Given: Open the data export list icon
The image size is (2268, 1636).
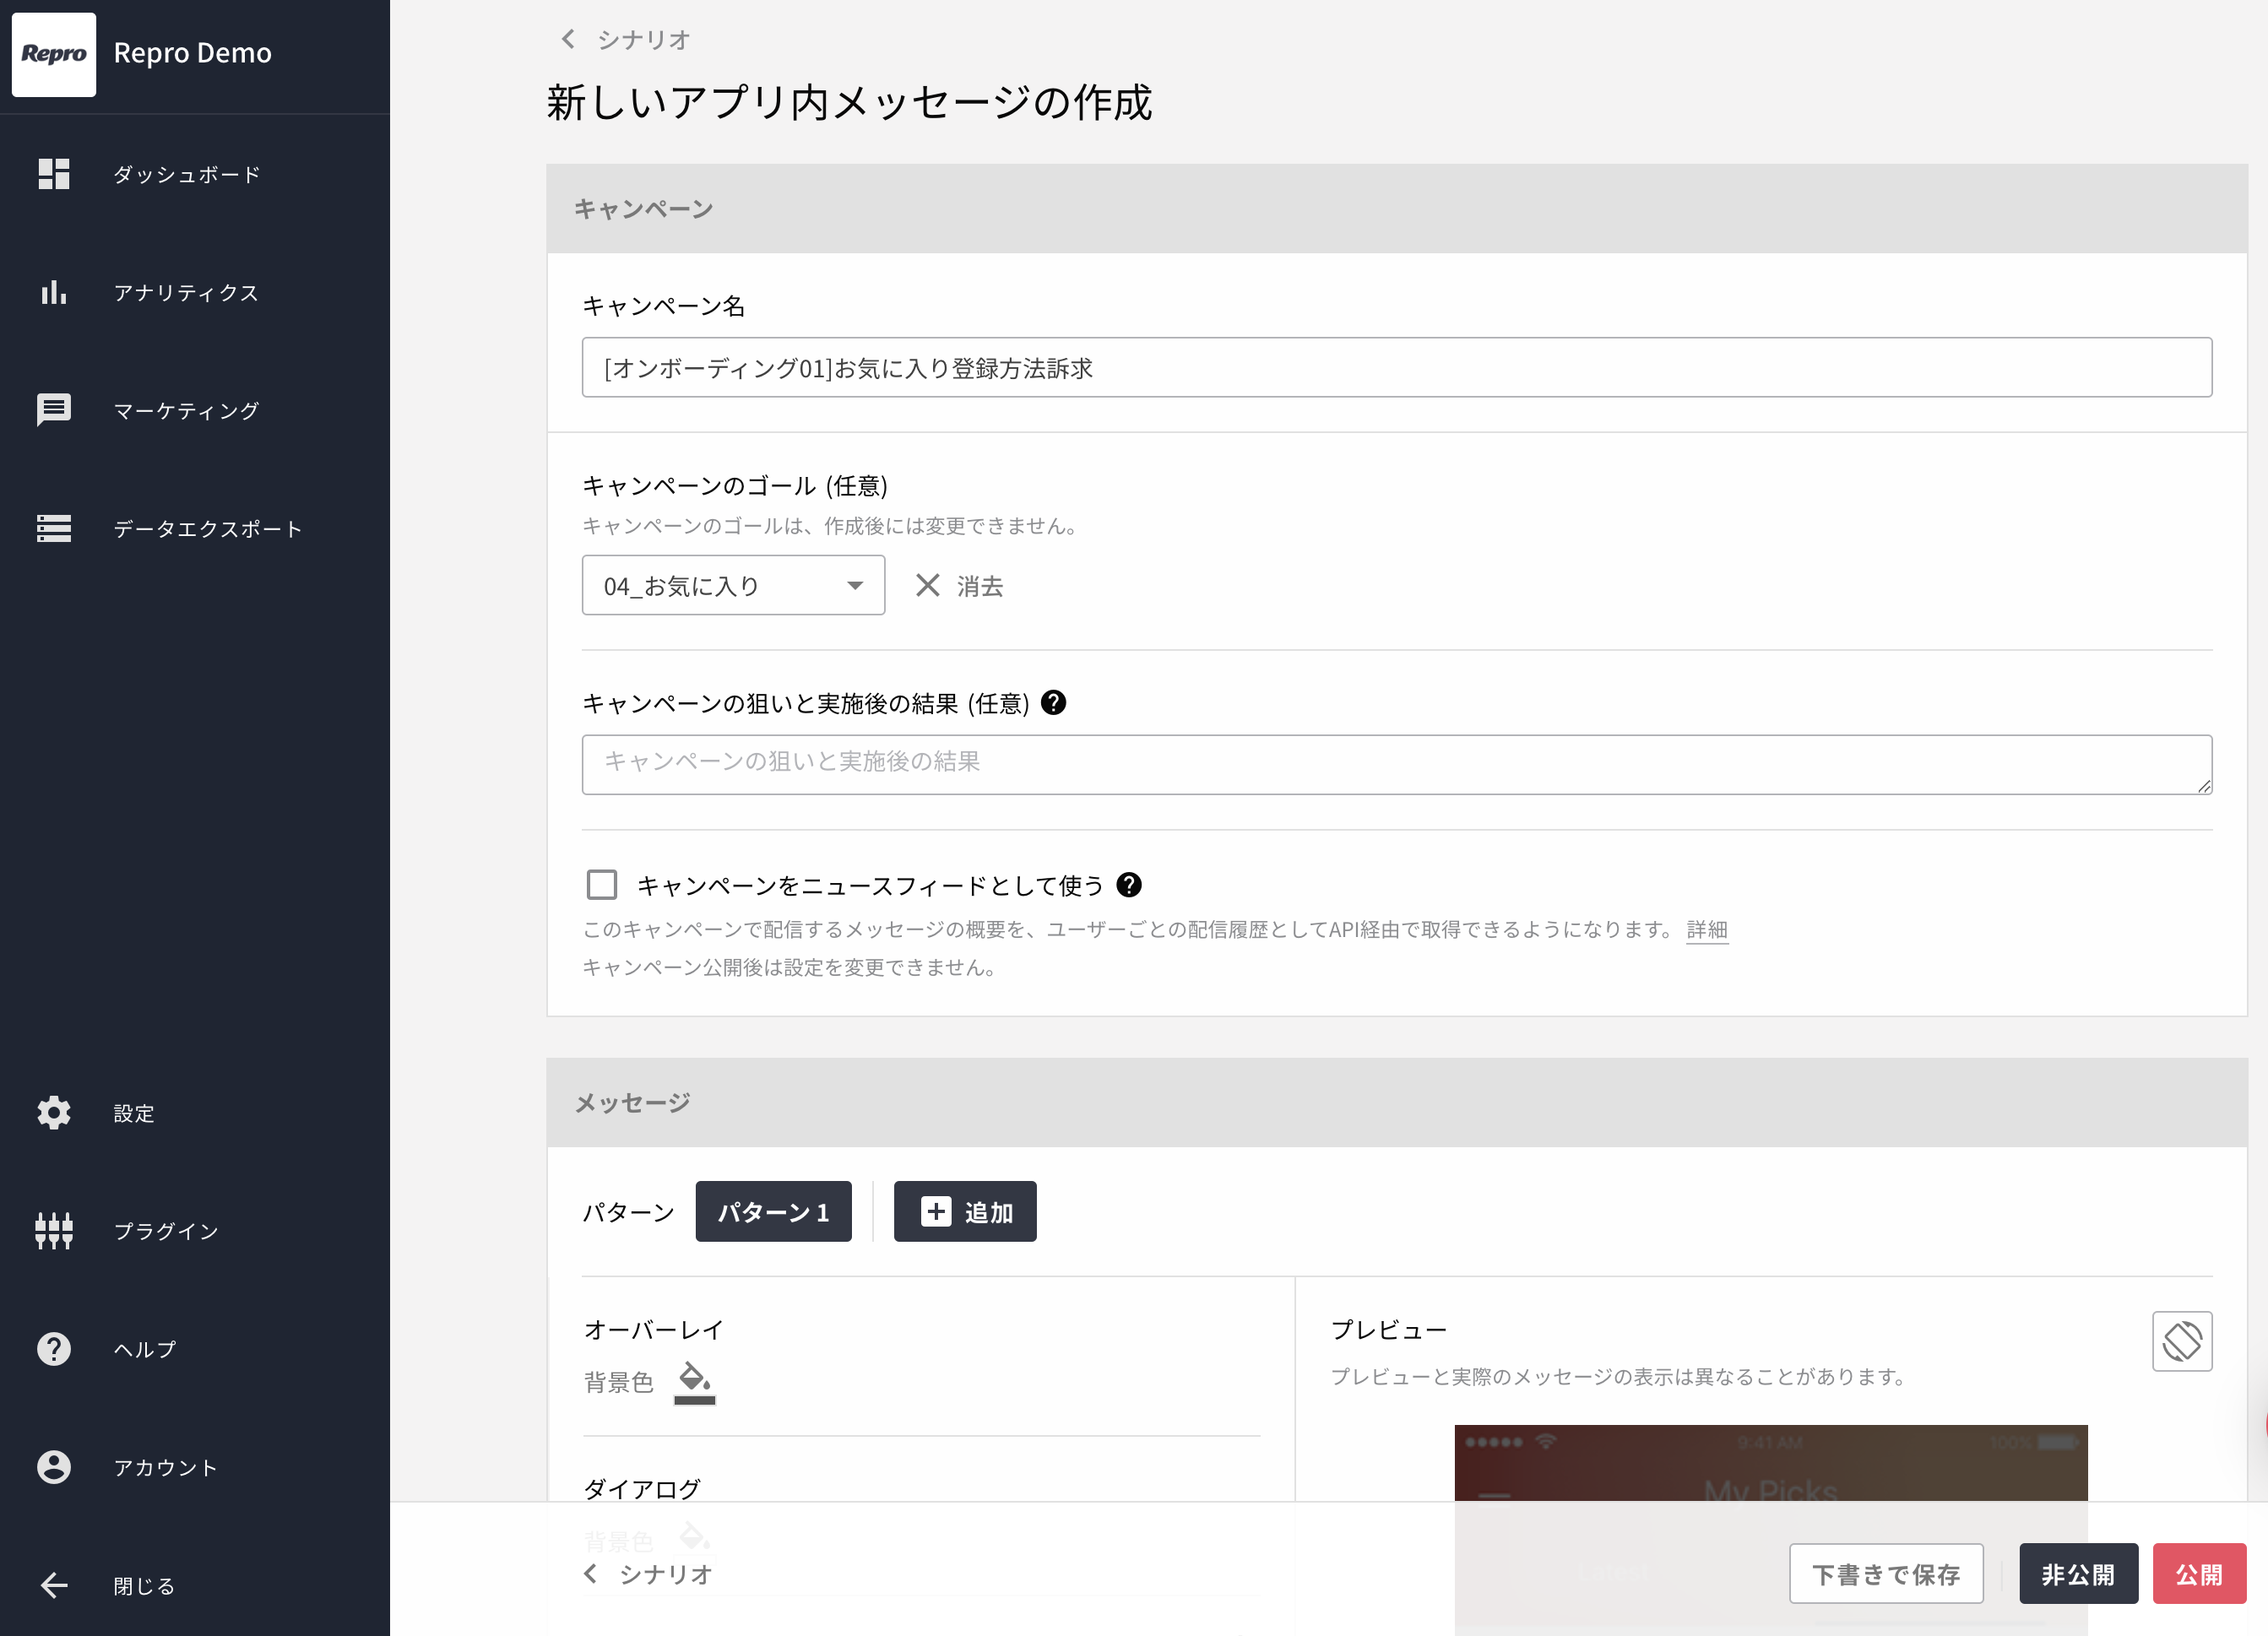Looking at the screenshot, I should [54, 528].
